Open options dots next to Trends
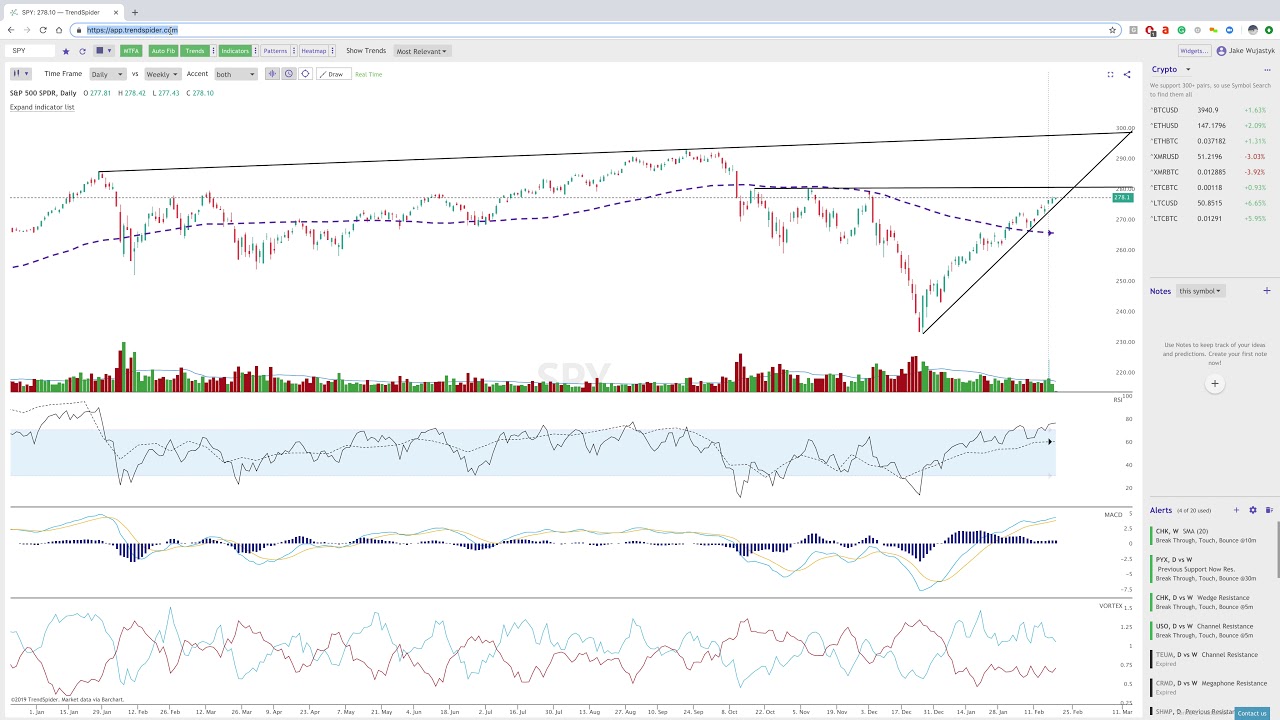Screen dimensions: 1280x720 coord(213,51)
